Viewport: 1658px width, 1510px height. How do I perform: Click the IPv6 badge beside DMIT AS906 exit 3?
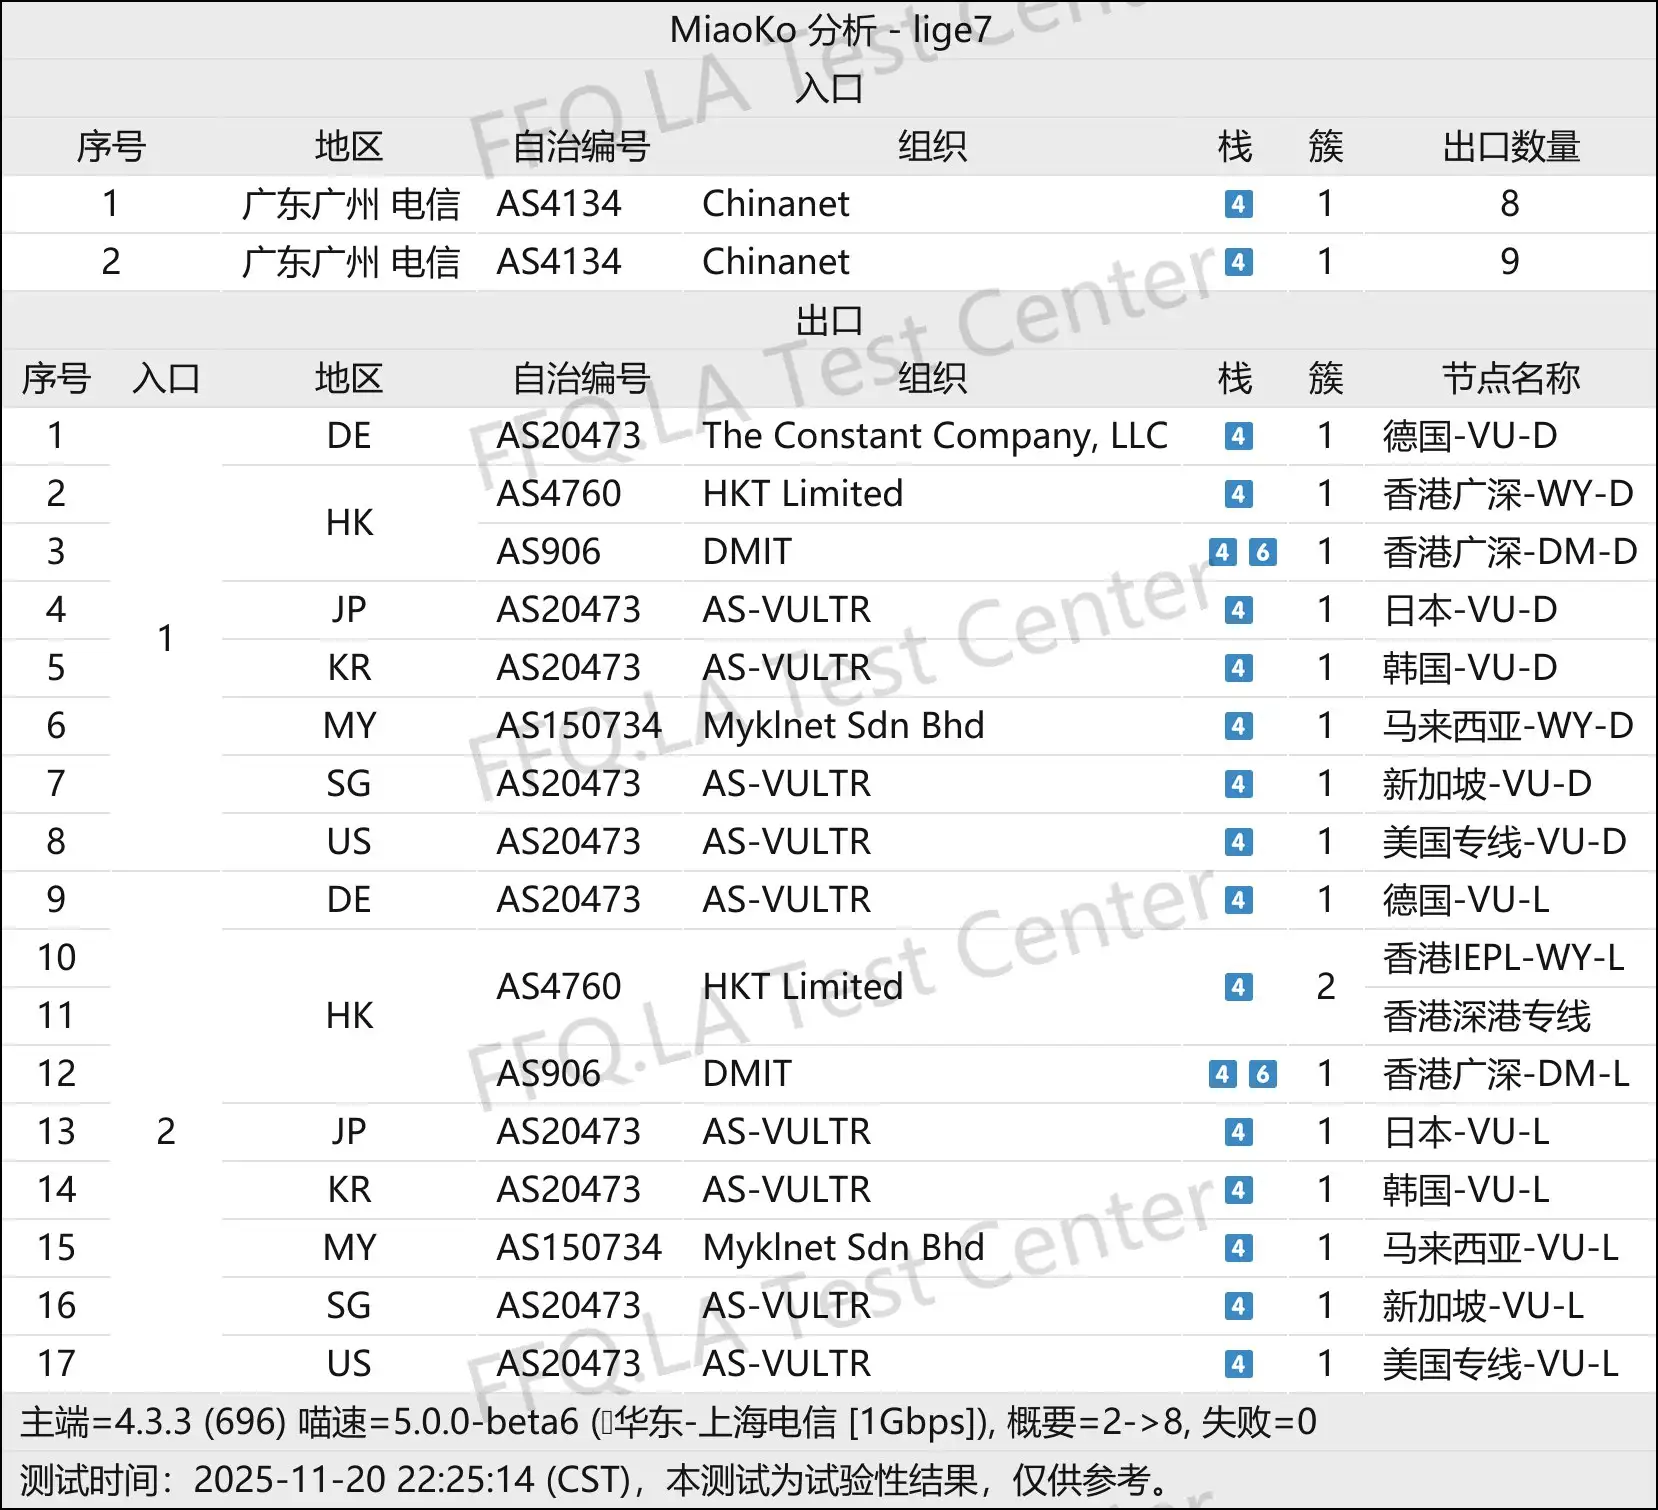[1263, 551]
